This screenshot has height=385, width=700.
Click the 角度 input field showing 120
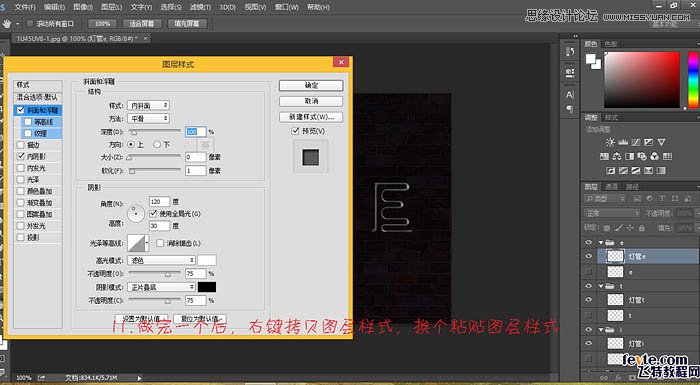point(159,202)
